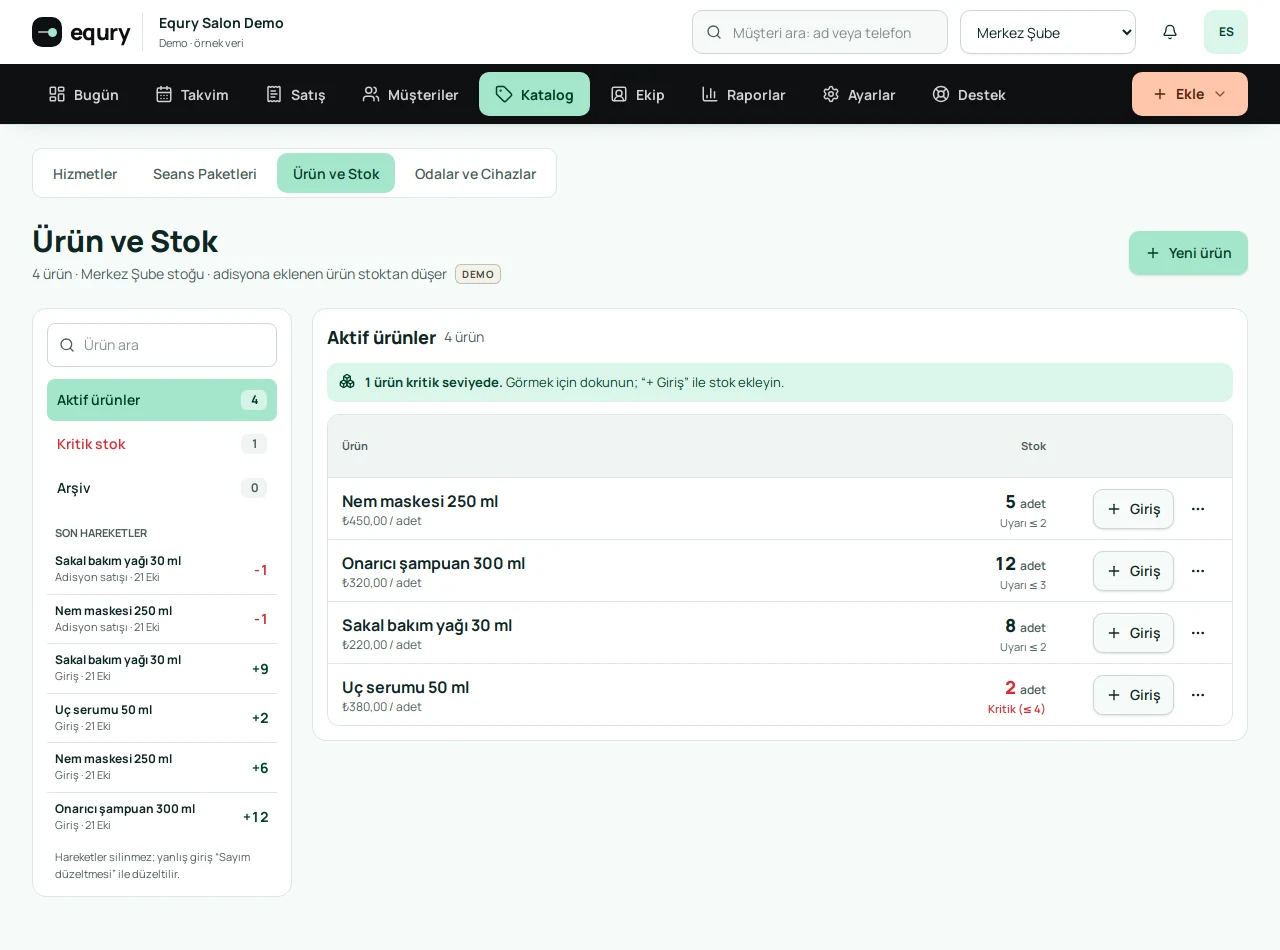
Task: Focus the customer search field
Action: (x=820, y=32)
